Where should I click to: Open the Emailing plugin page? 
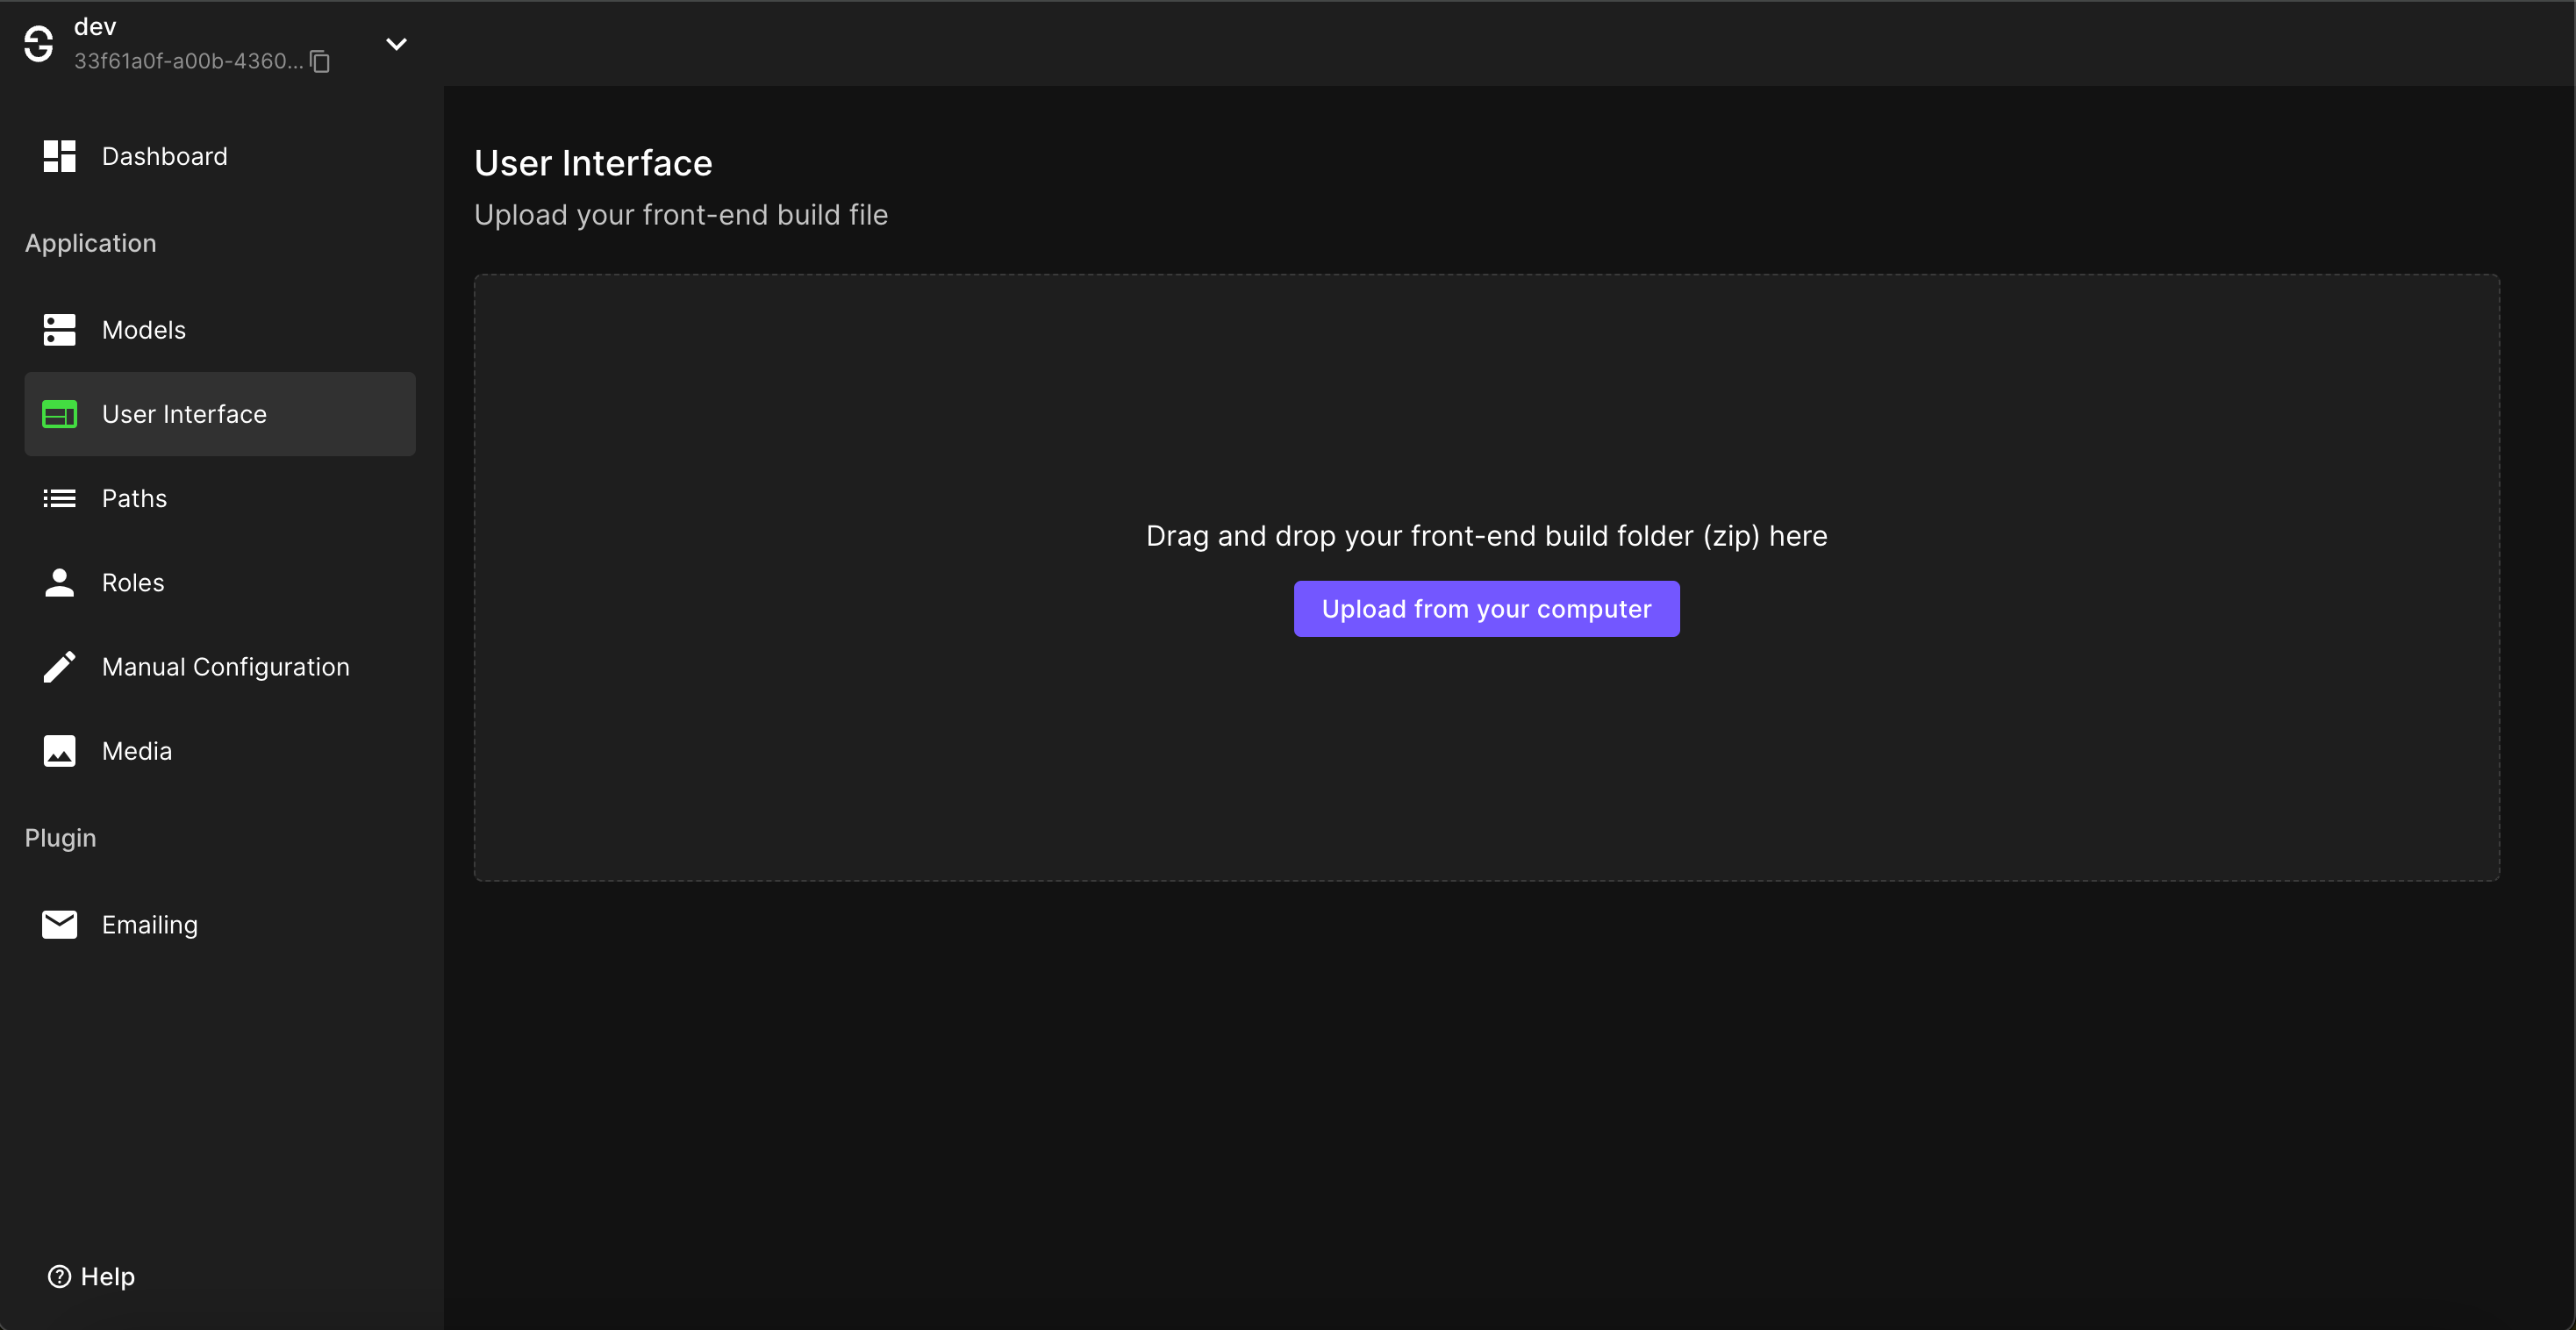pos(150,924)
